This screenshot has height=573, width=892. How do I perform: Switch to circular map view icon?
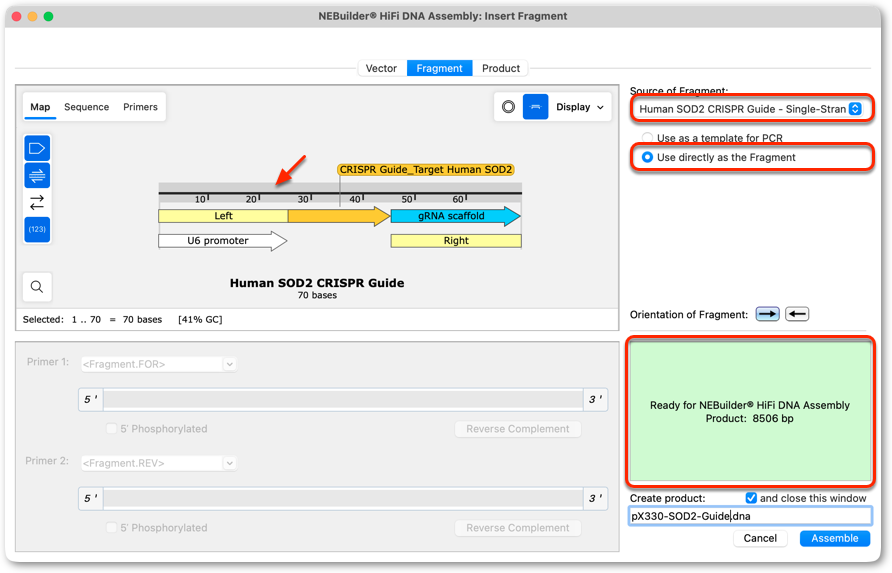(x=509, y=107)
